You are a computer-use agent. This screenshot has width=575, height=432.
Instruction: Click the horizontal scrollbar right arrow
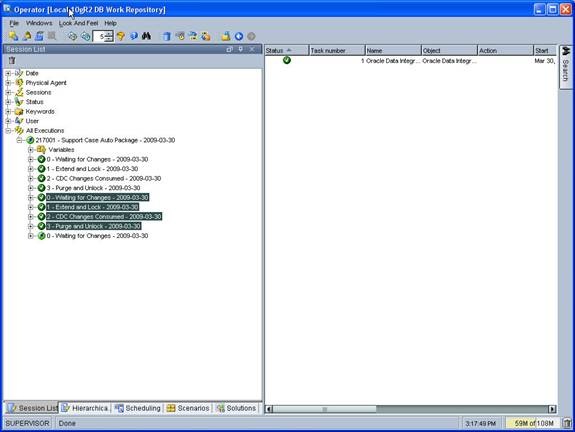[x=552, y=409]
